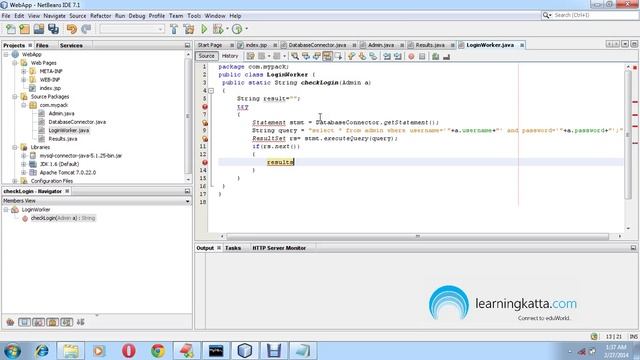
Task: Click the editor horizontal scrollbar
Action: [418, 236]
